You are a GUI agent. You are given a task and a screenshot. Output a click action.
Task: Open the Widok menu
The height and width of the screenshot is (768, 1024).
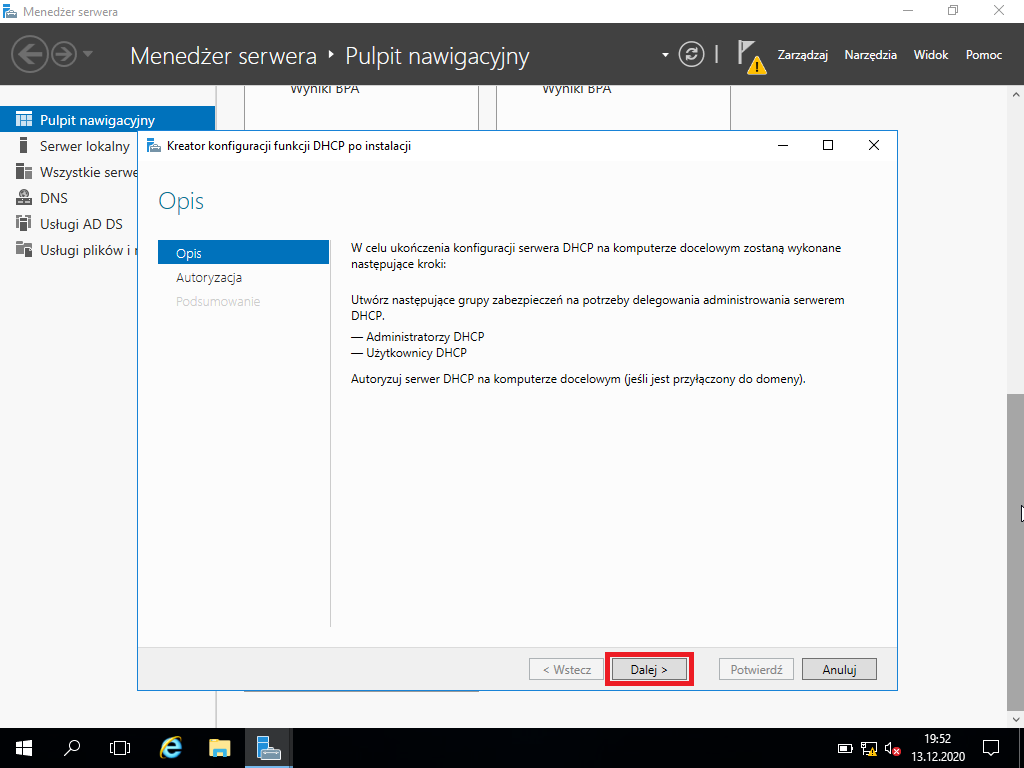click(x=931, y=55)
